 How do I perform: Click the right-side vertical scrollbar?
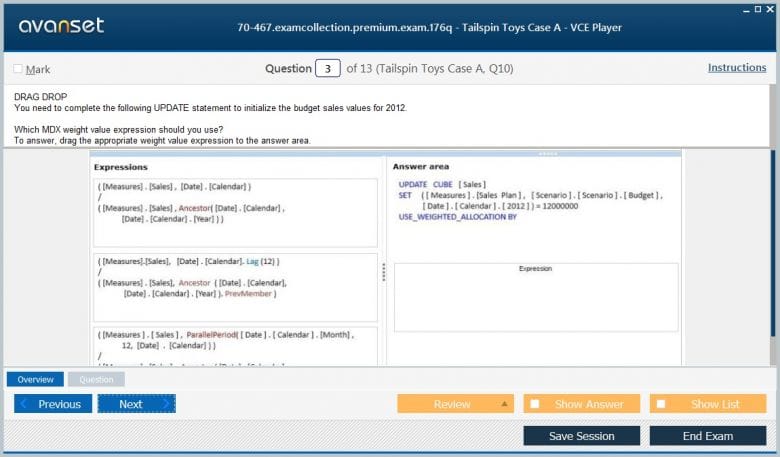(x=773, y=243)
